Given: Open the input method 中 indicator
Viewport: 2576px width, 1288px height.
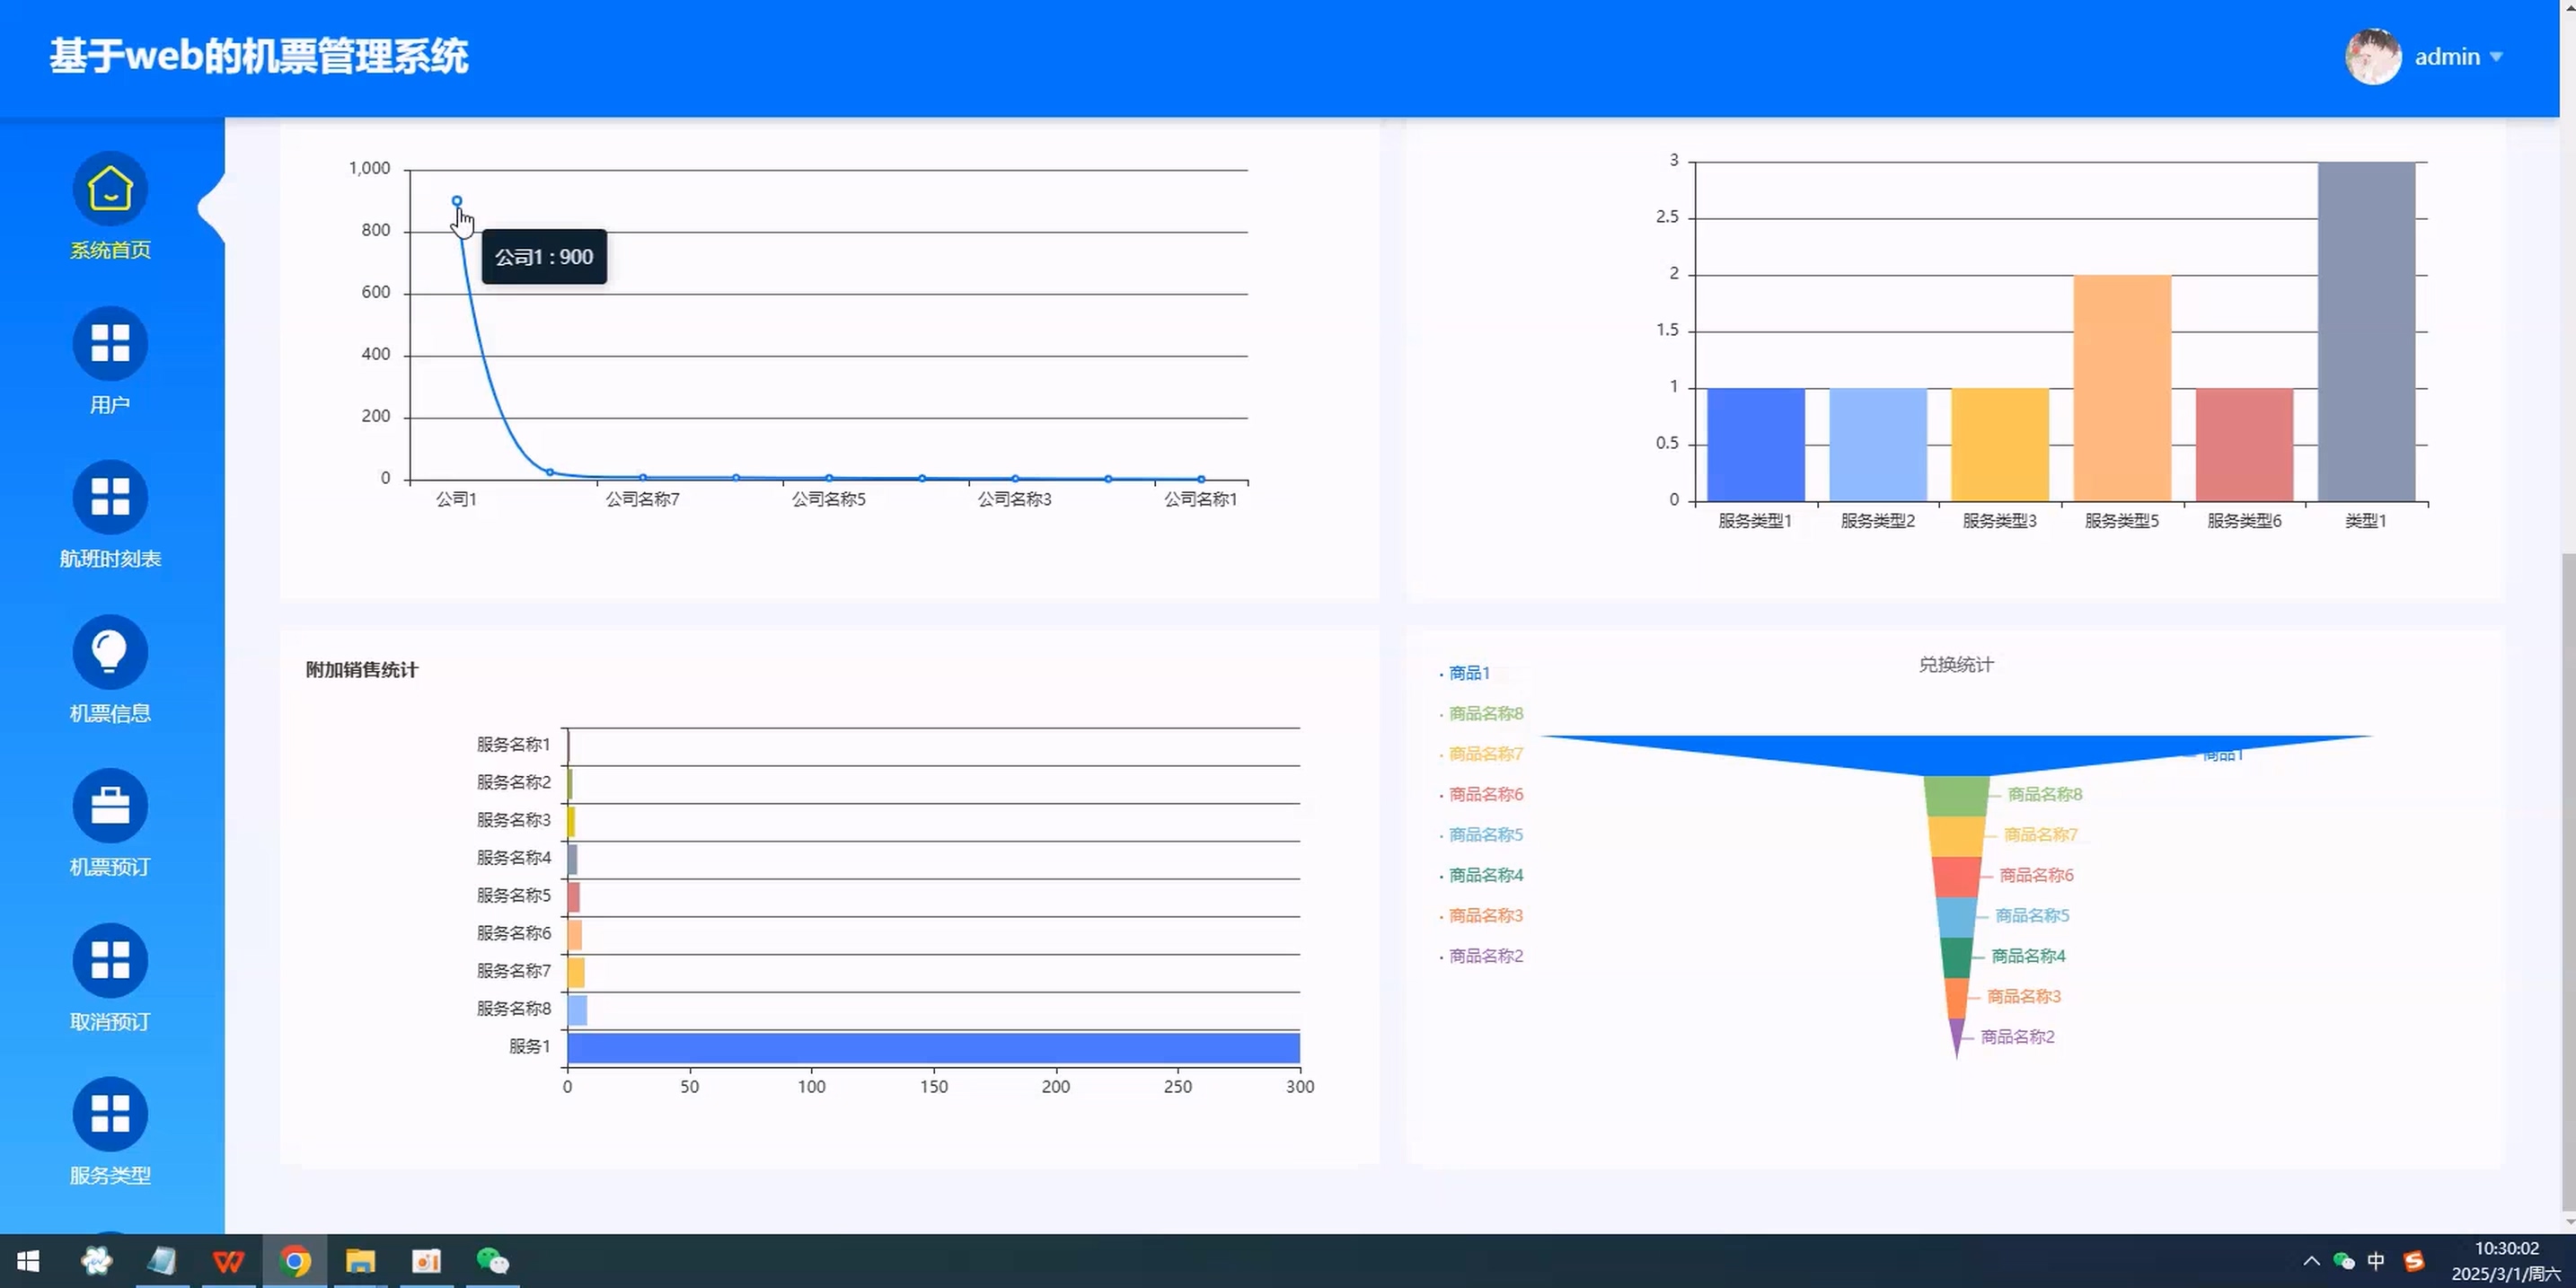Looking at the screenshot, I should click(2376, 1261).
